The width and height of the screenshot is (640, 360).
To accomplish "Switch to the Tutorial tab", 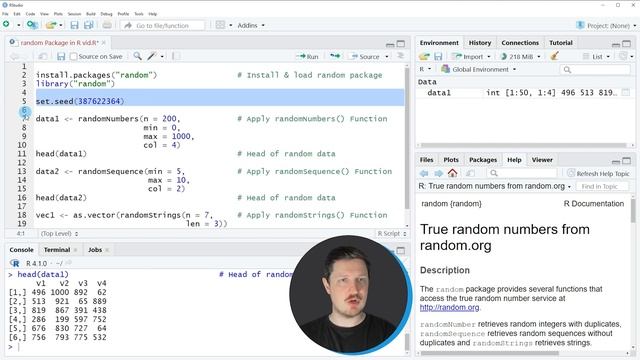I will (x=560, y=43).
